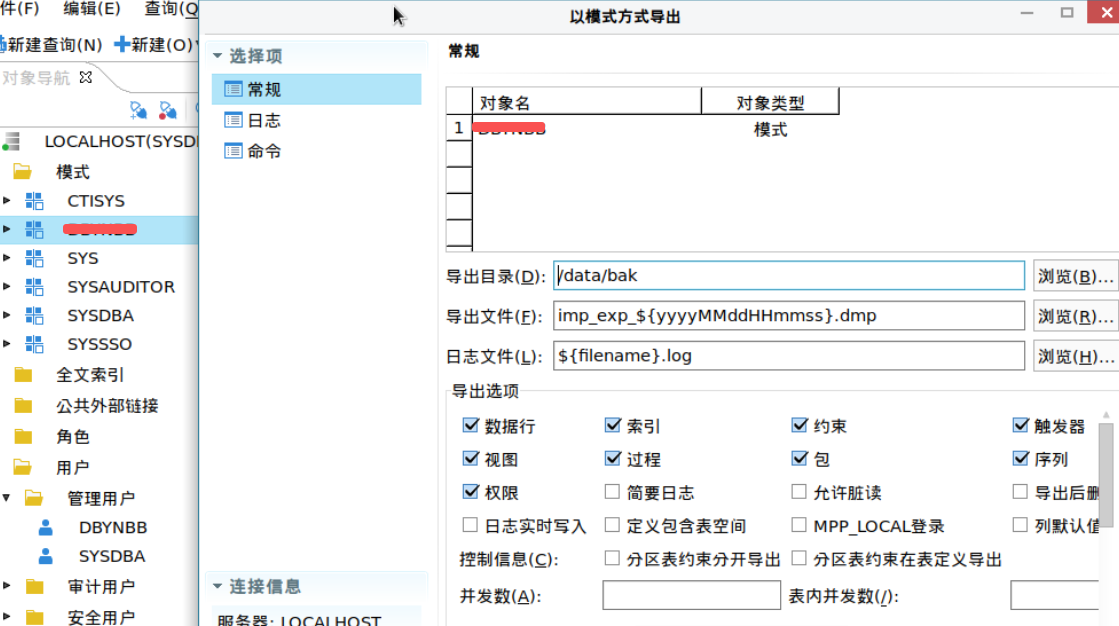Expand the 审计用户 tree node
Viewport: 1119px width, 626px height.
(x=7, y=586)
